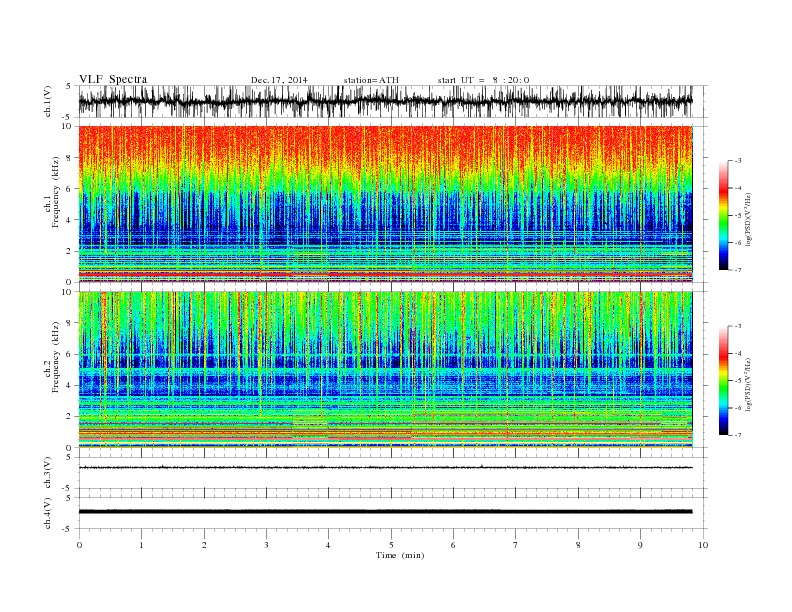Screen dimensions: 792x612
Task: Click the "4" kHz tick on ch.1 axis
Action: pos(69,220)
